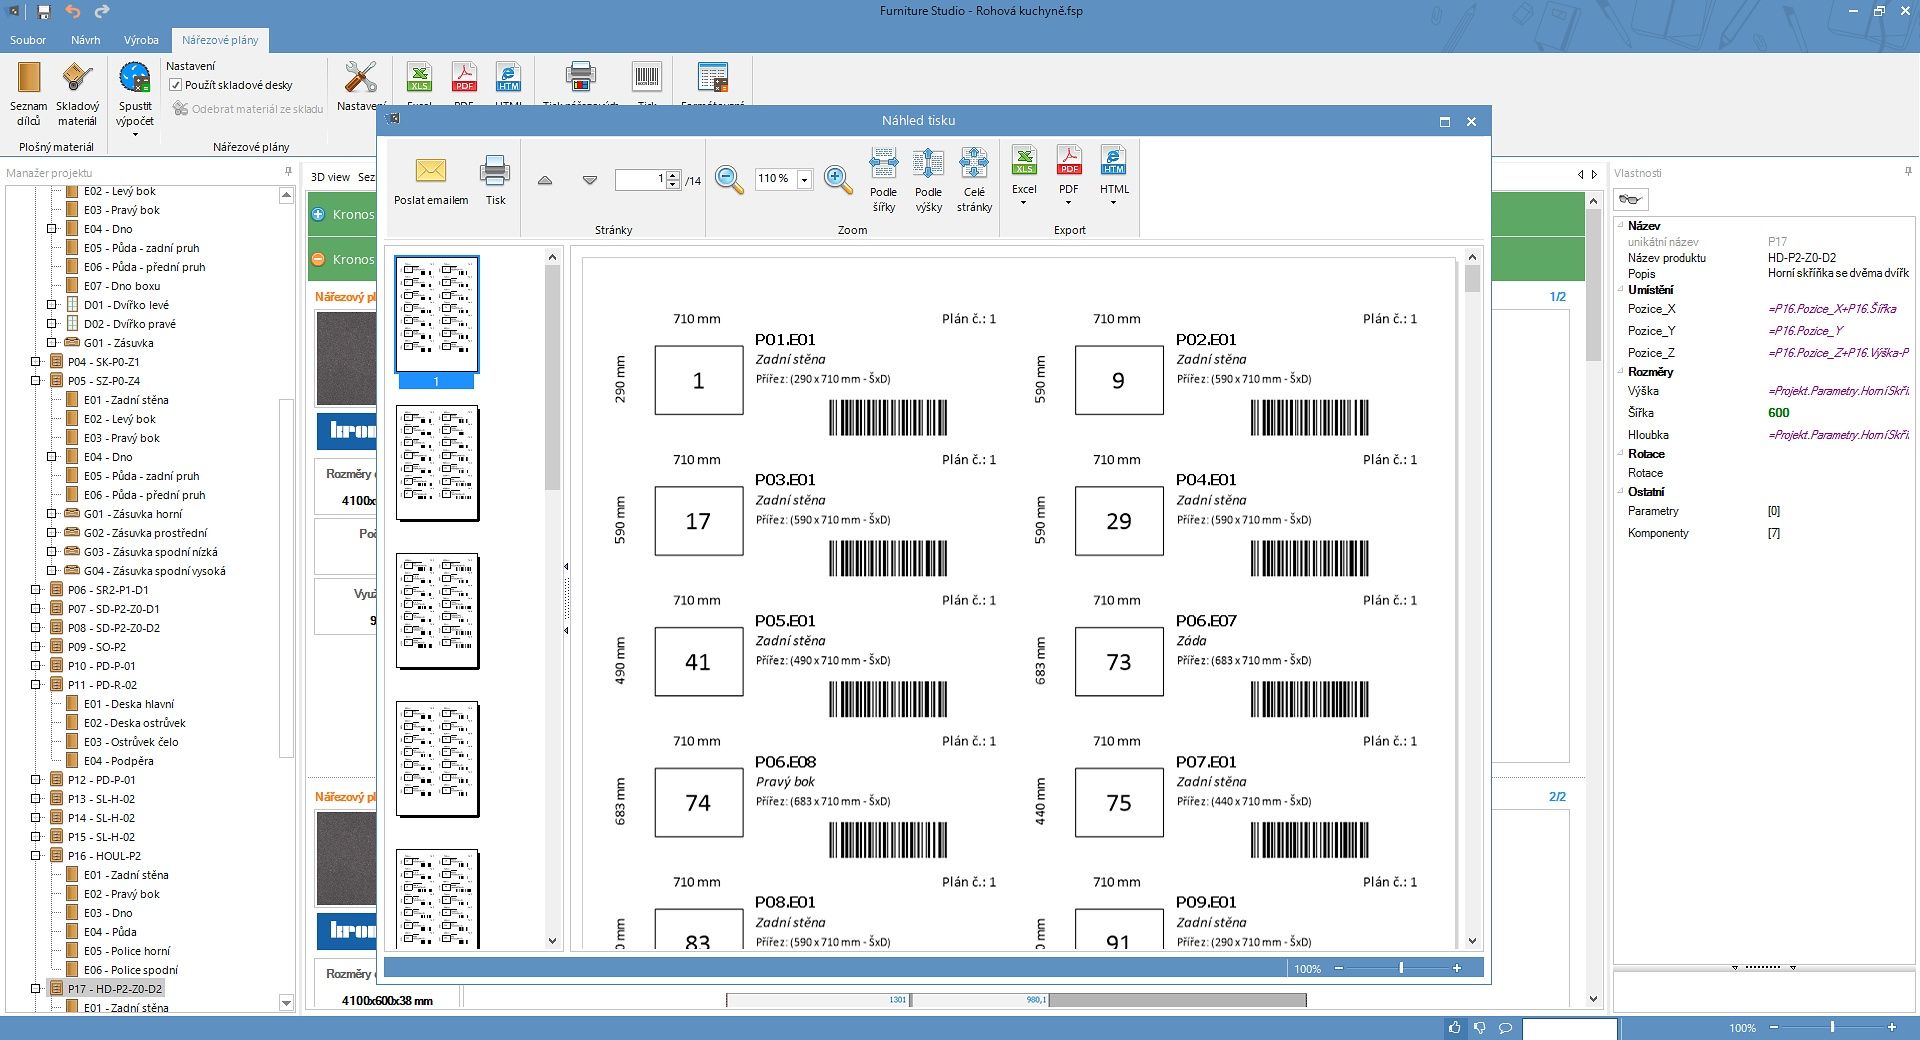Fit preview Podle šířky
The image size is (1920, 1040).
point(883,180)
